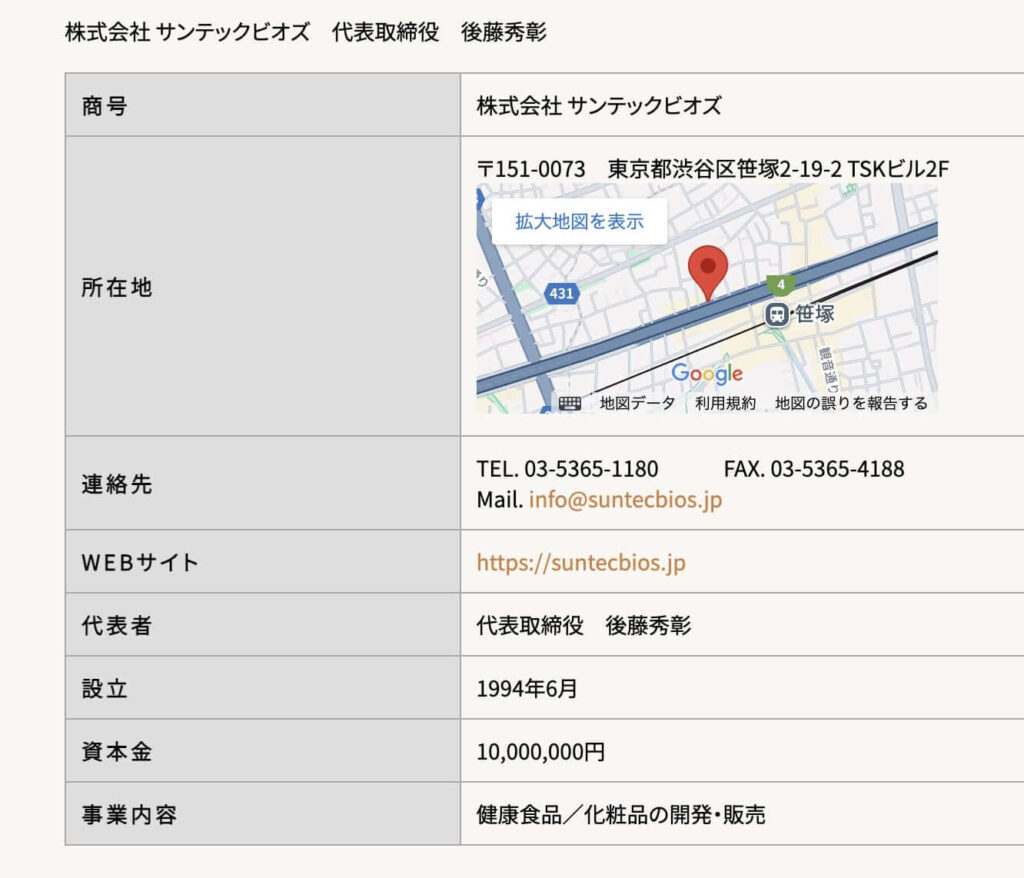Open the info@suntecbios.jp mail link
The image size is (1024, 878).
click(625, 500)
